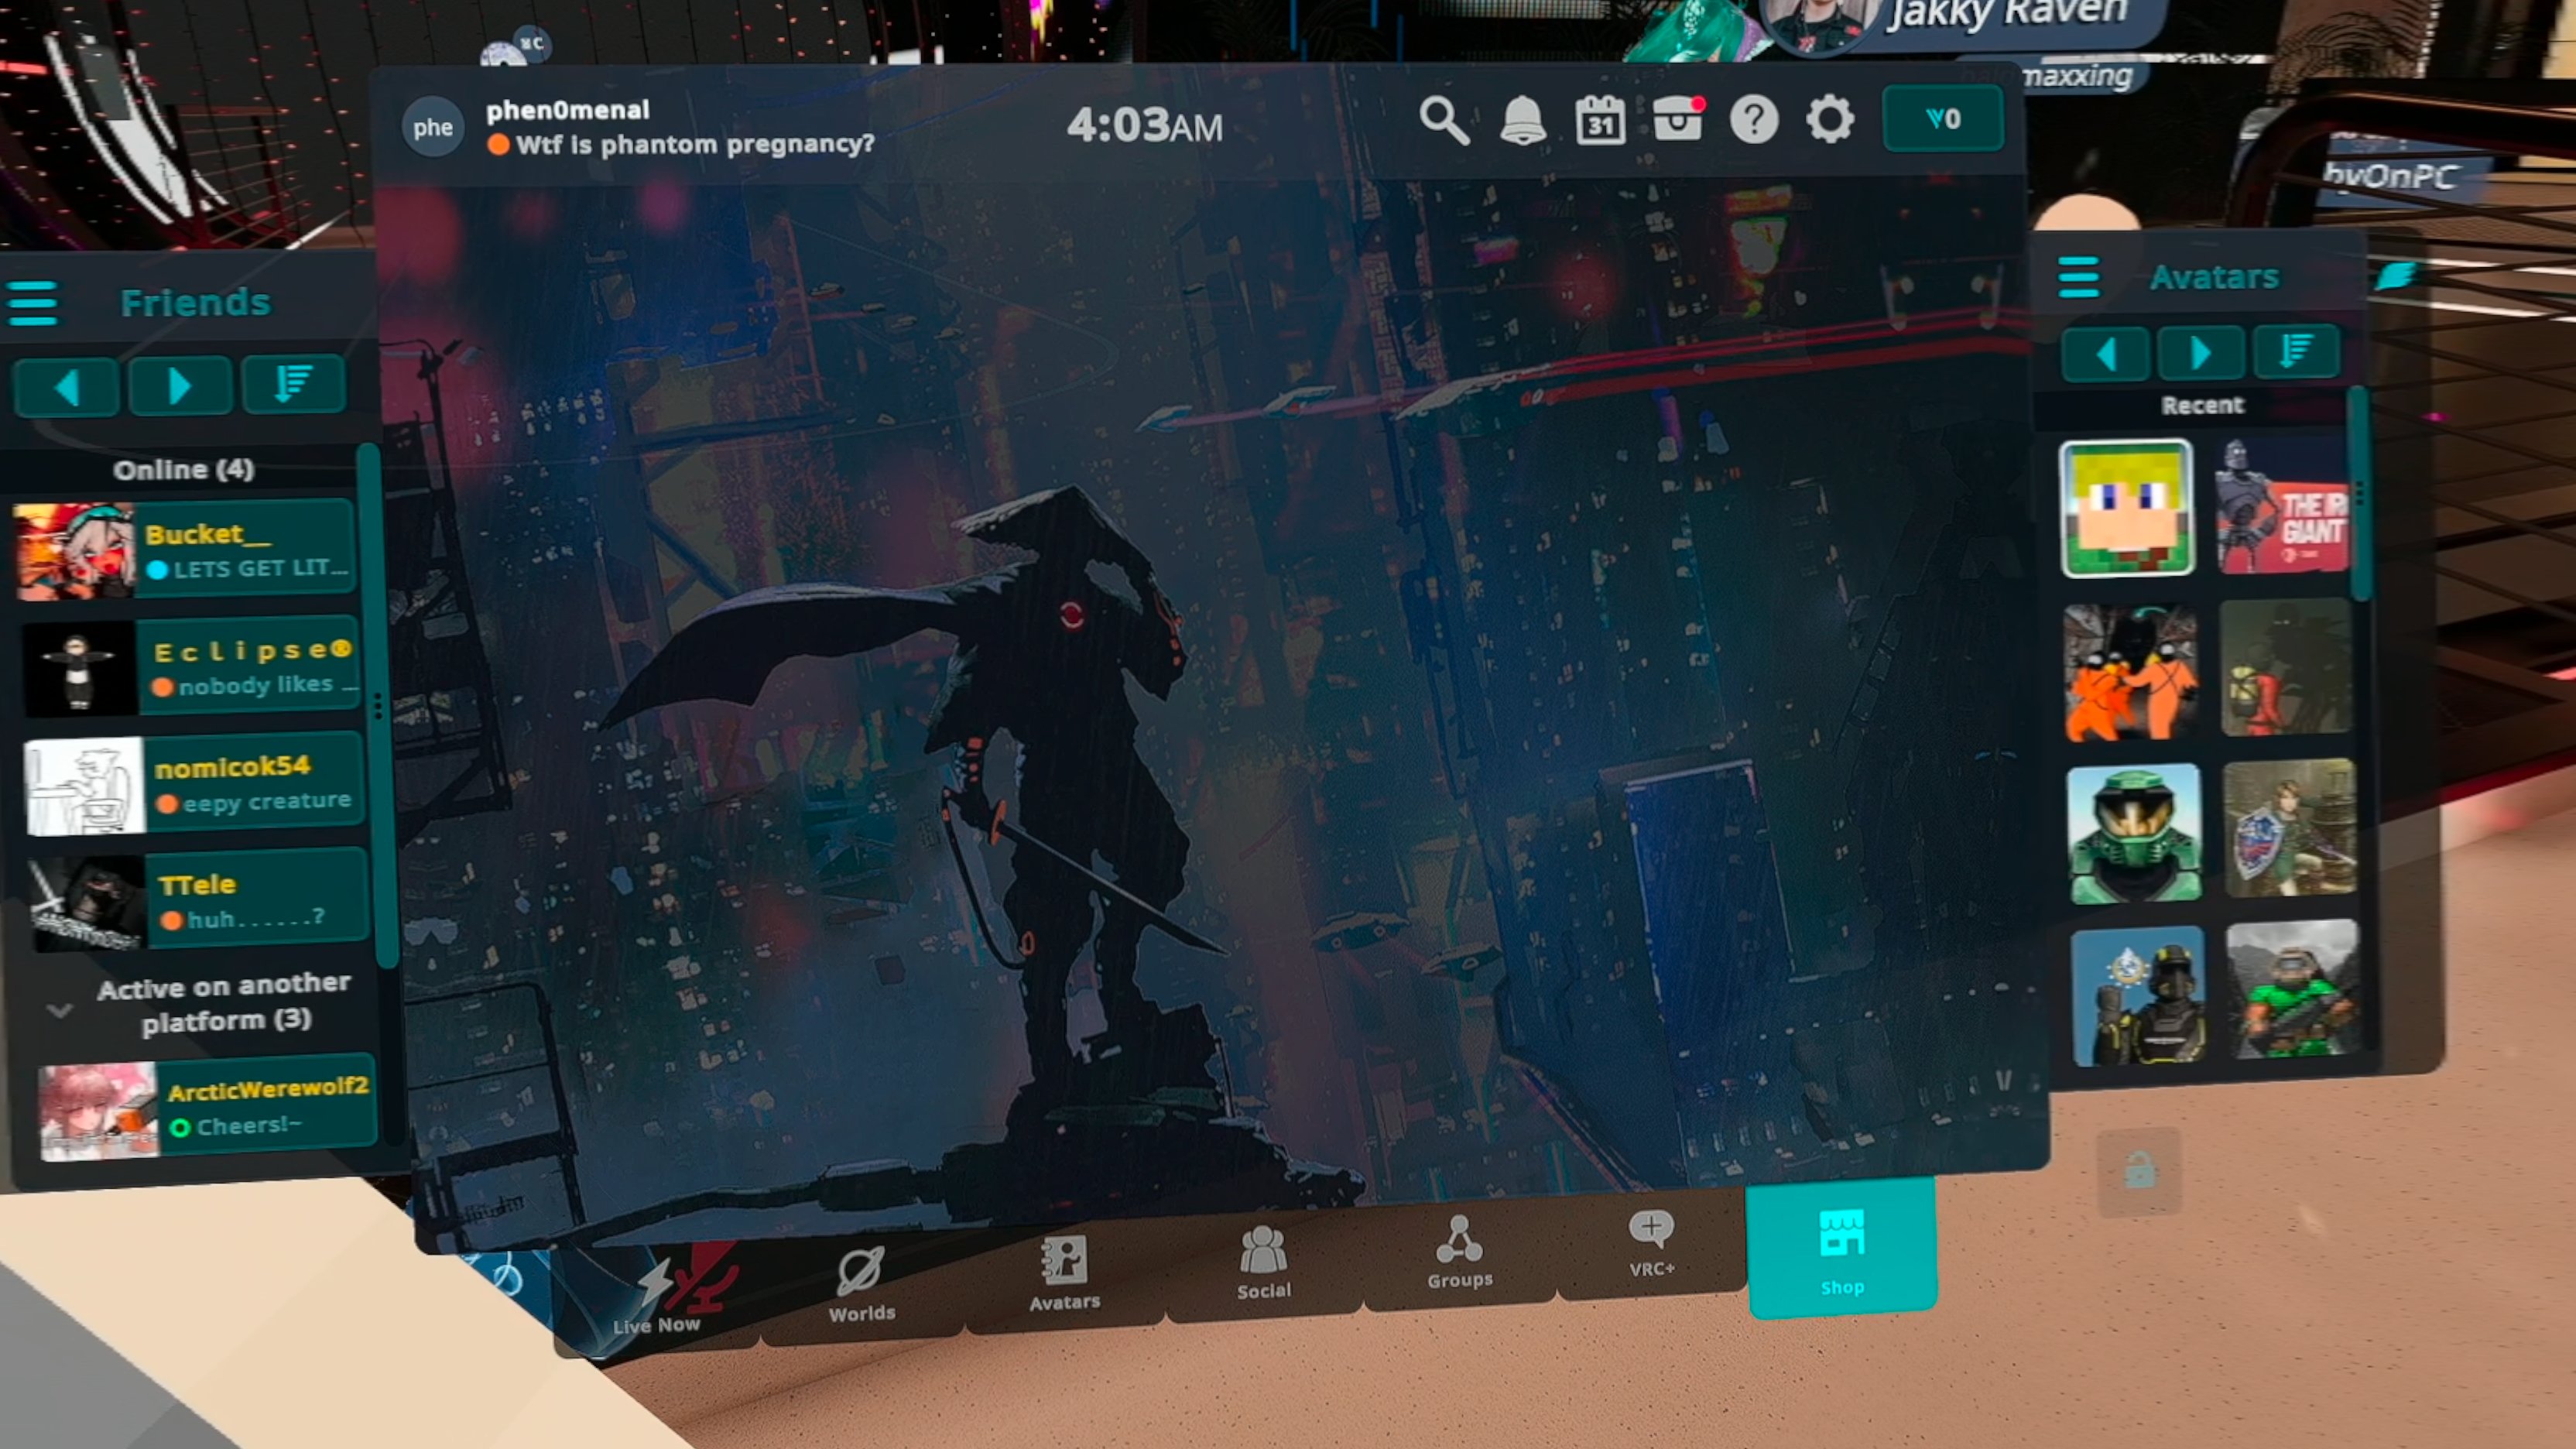Open the calendar events icon
This screenshot has width=2576, height=1449.
(1599, 121)
